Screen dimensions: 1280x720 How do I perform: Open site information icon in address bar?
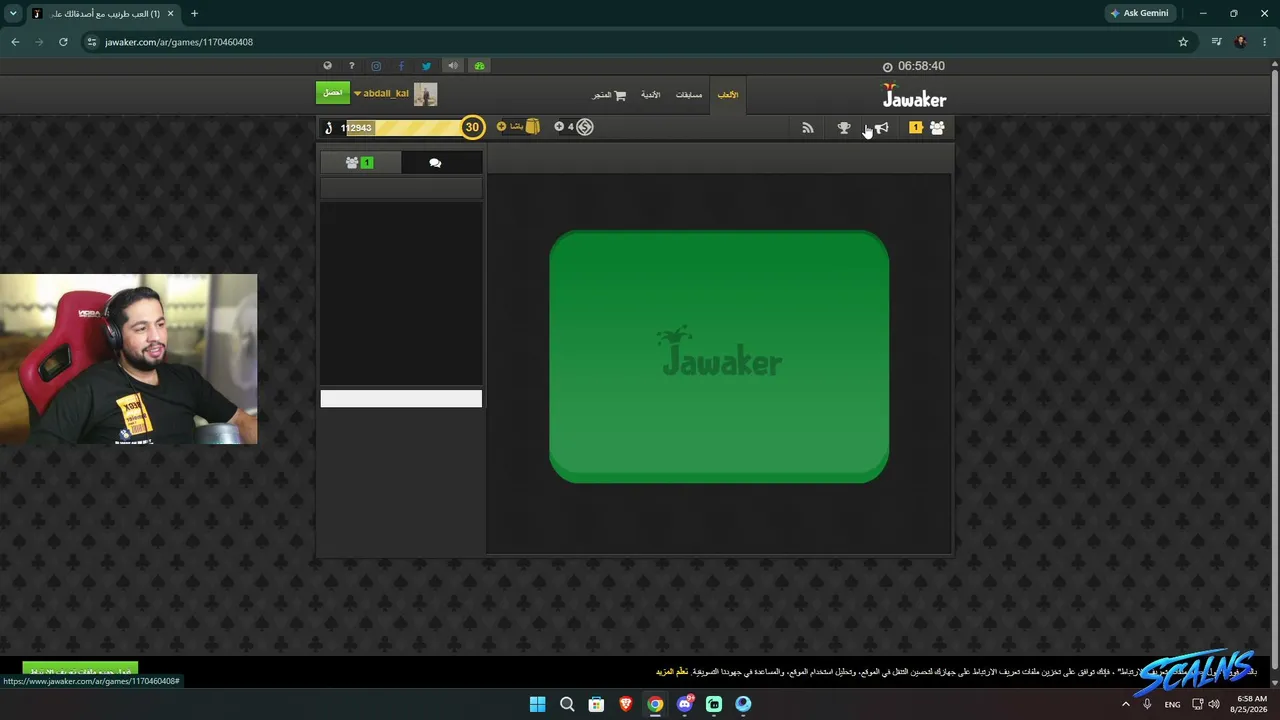(x=92, y=42)
